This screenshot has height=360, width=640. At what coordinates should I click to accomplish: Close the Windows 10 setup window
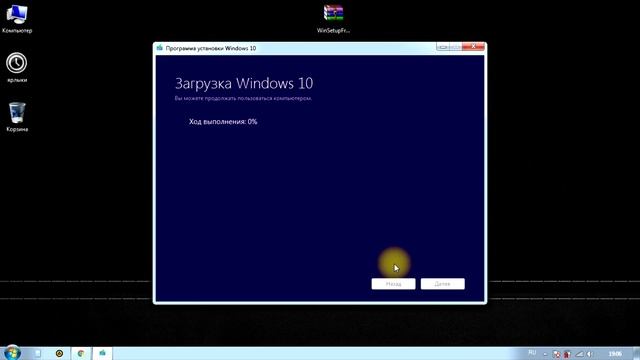(x=473, y=47)
